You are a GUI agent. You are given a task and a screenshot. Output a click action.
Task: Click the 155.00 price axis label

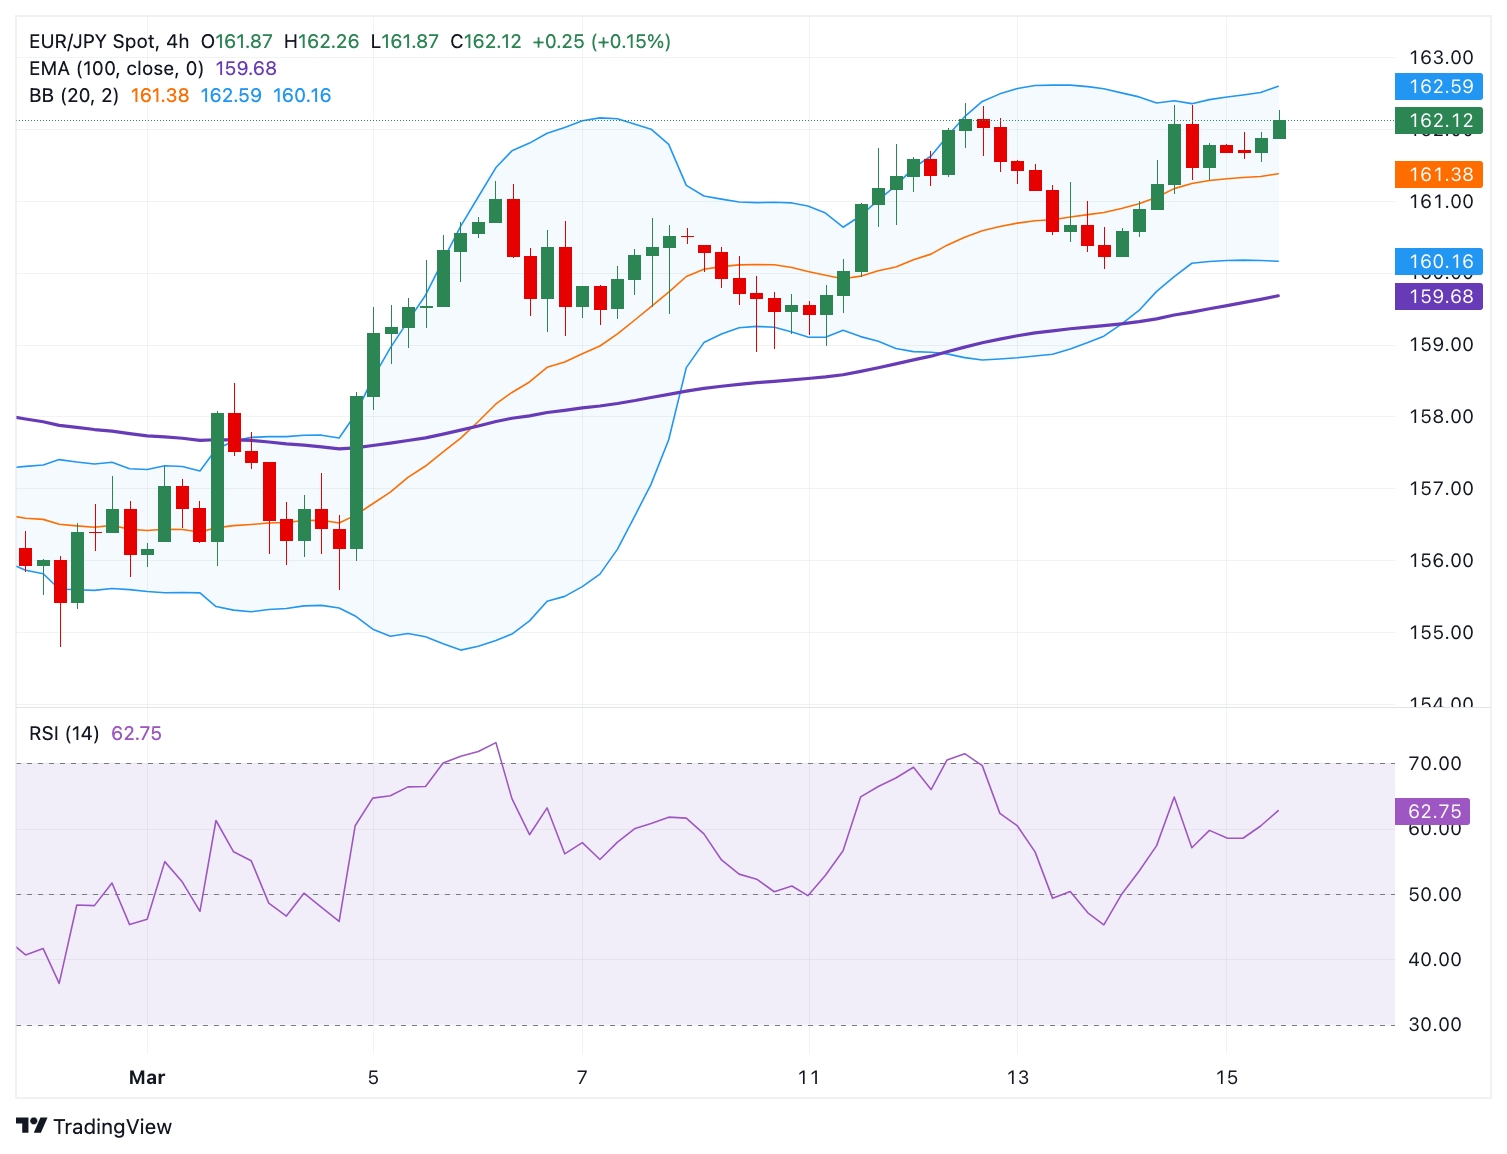click(x=1440, y=633)
